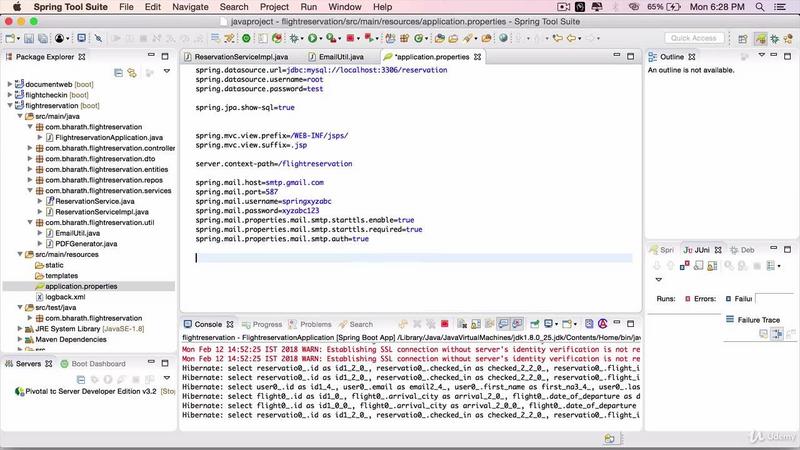Click the back navigation arrow in toolbar

pyautogui.click(x=571, y=38)
